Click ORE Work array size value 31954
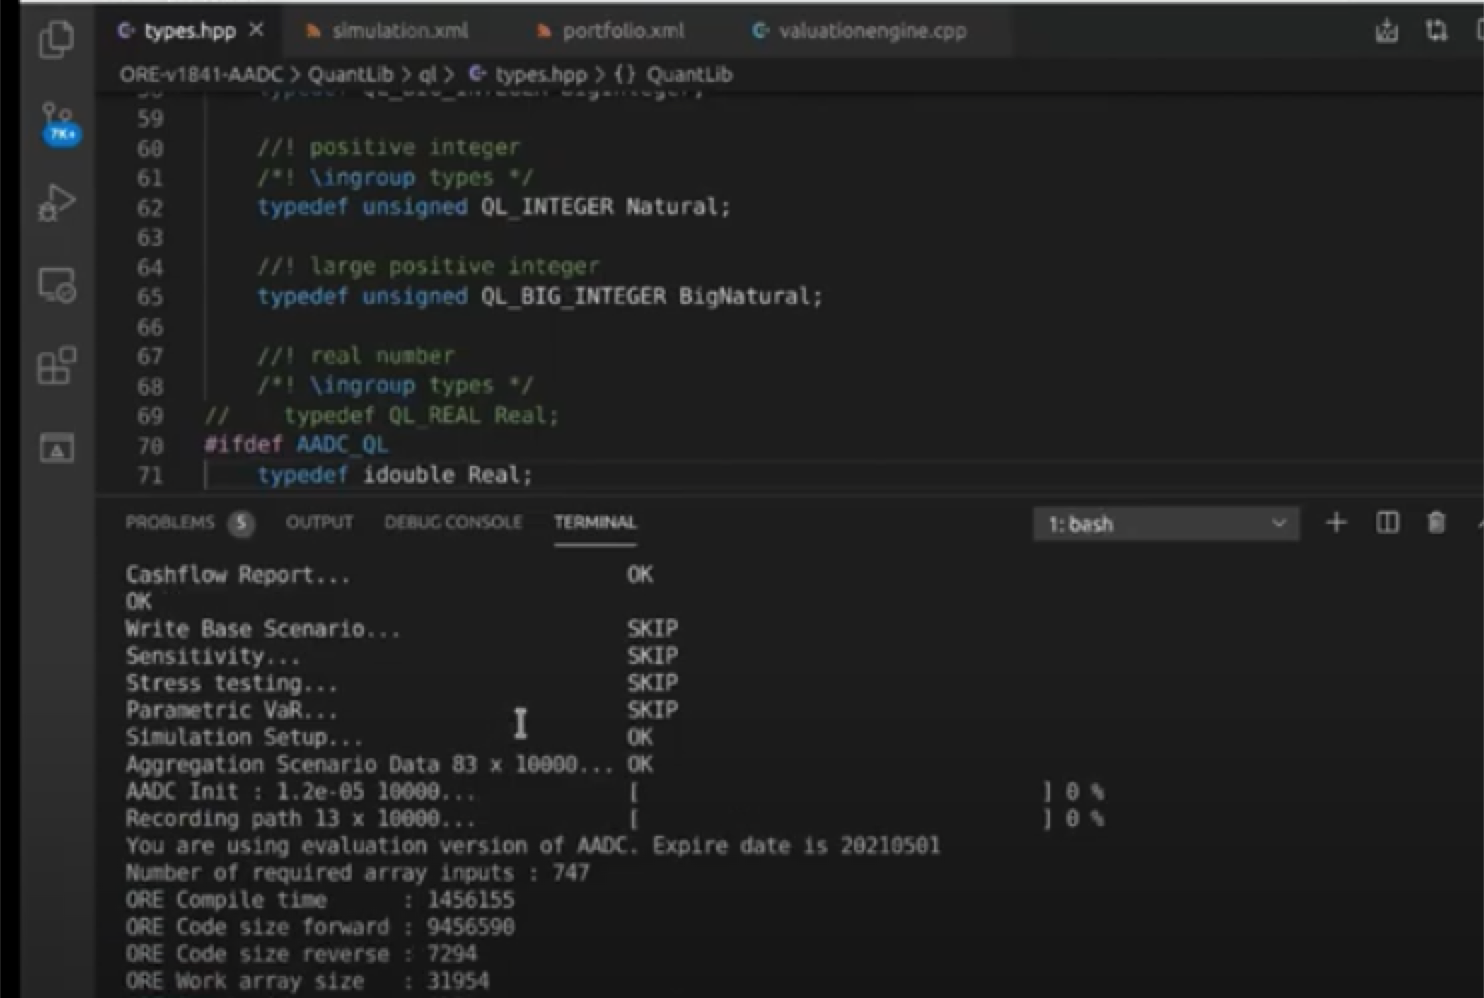Image resolution: width=1484 pixels, height=998 pixels. (458, 981)
